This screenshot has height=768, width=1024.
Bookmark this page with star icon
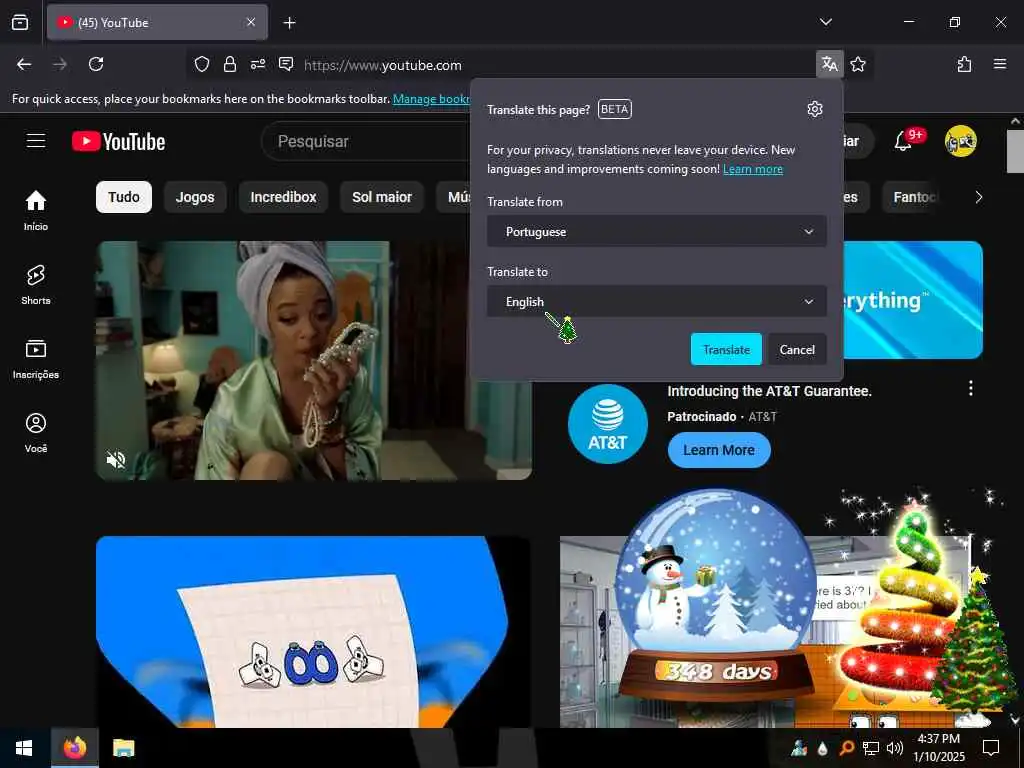point(858,64)
